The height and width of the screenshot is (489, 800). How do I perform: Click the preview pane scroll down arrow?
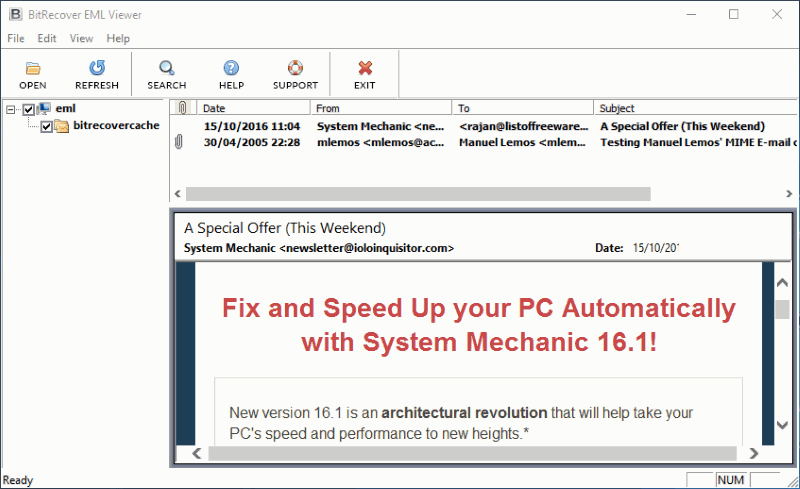coord(782,424)
